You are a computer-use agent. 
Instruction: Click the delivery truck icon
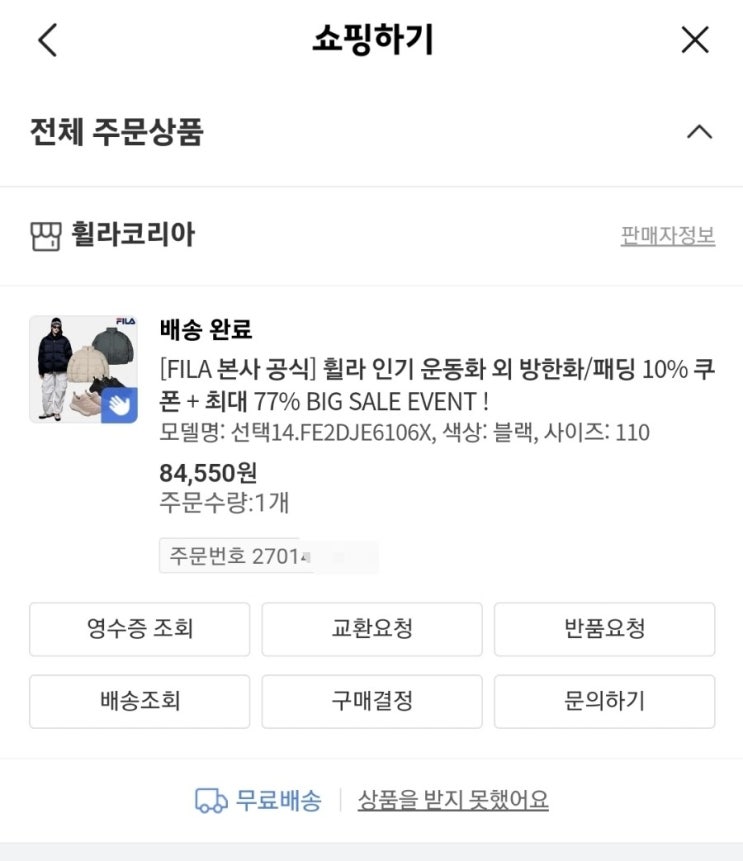210,800
